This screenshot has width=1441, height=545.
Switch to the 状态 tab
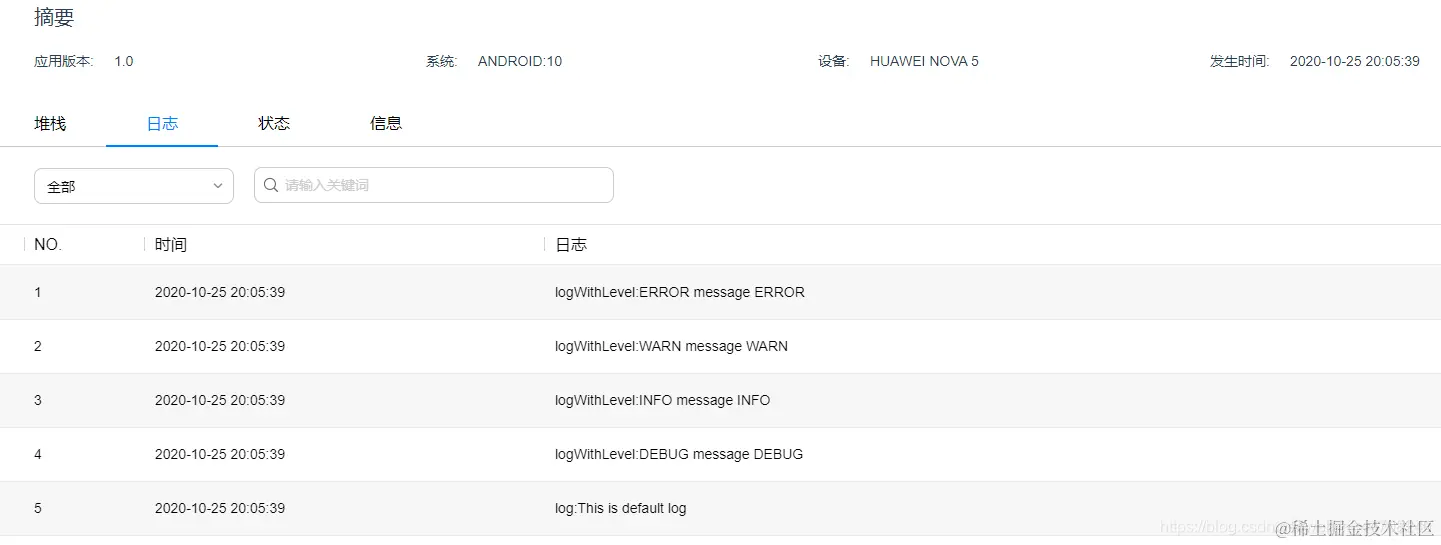click(x=274, y=124)
